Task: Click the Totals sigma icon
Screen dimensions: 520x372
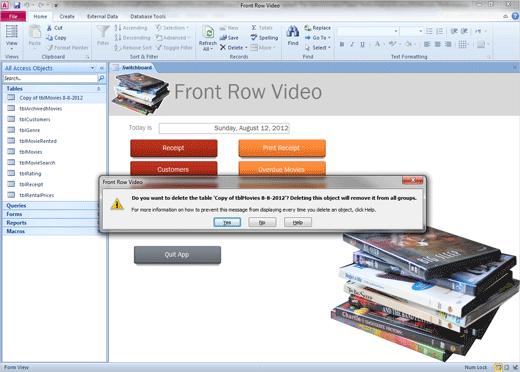Action: (x=254, y=28)
